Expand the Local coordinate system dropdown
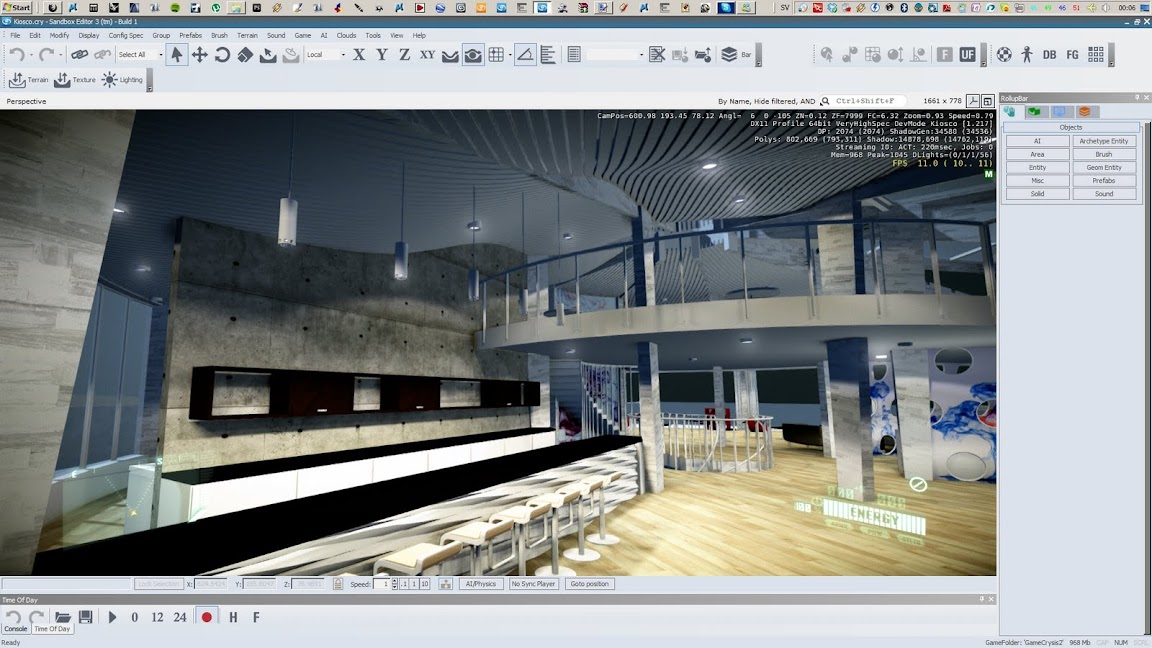 [343, 55]
